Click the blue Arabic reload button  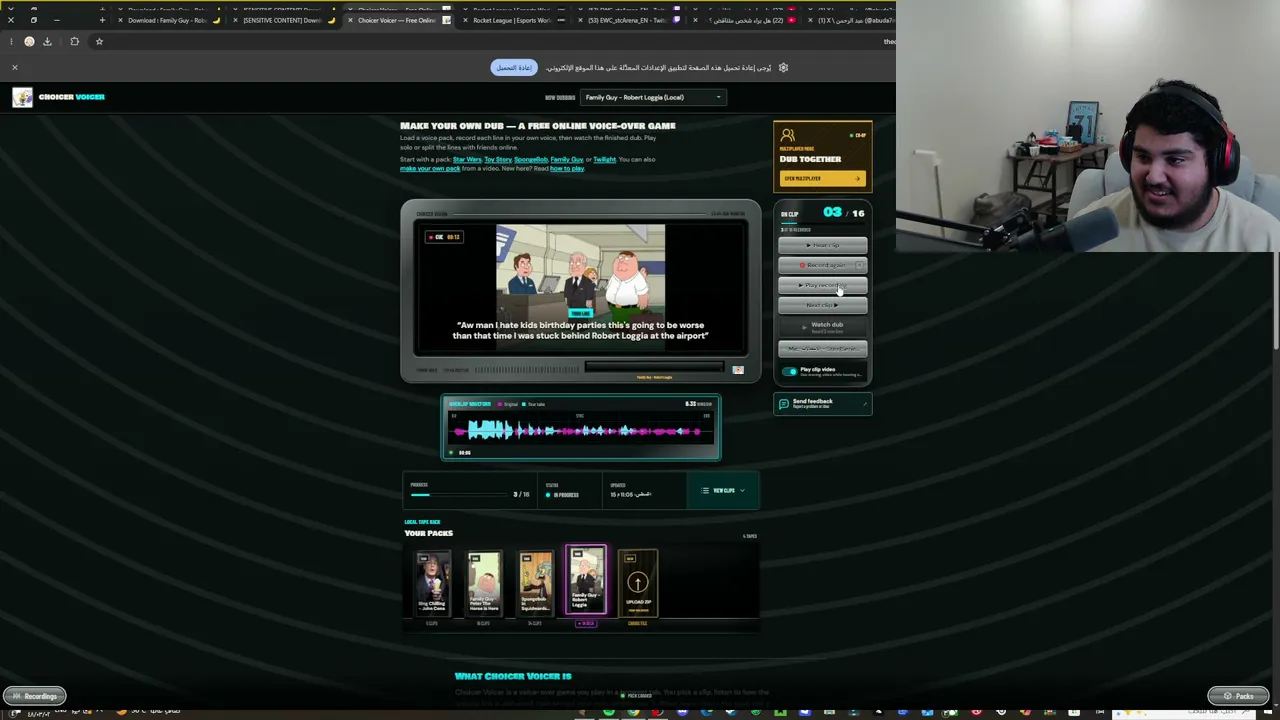tap(514, 68)
